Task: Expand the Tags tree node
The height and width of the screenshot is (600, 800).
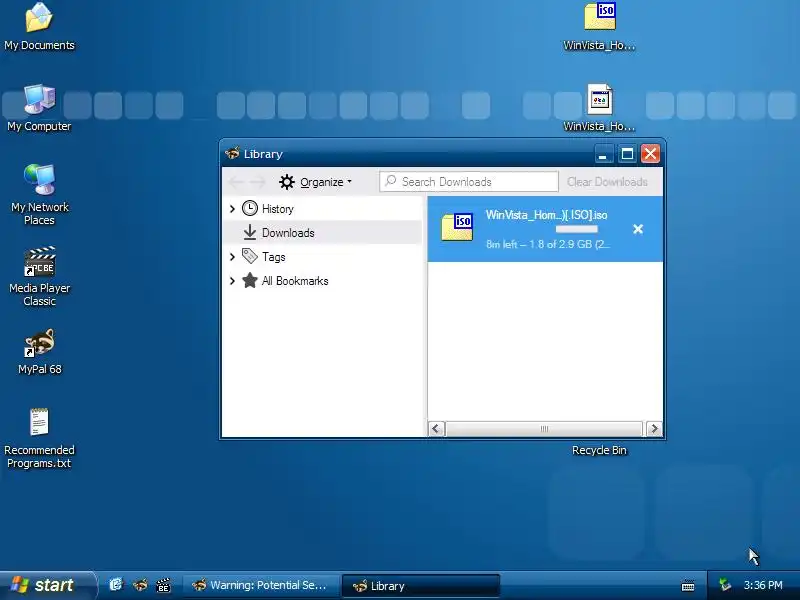Action: [x=232, y=257]
